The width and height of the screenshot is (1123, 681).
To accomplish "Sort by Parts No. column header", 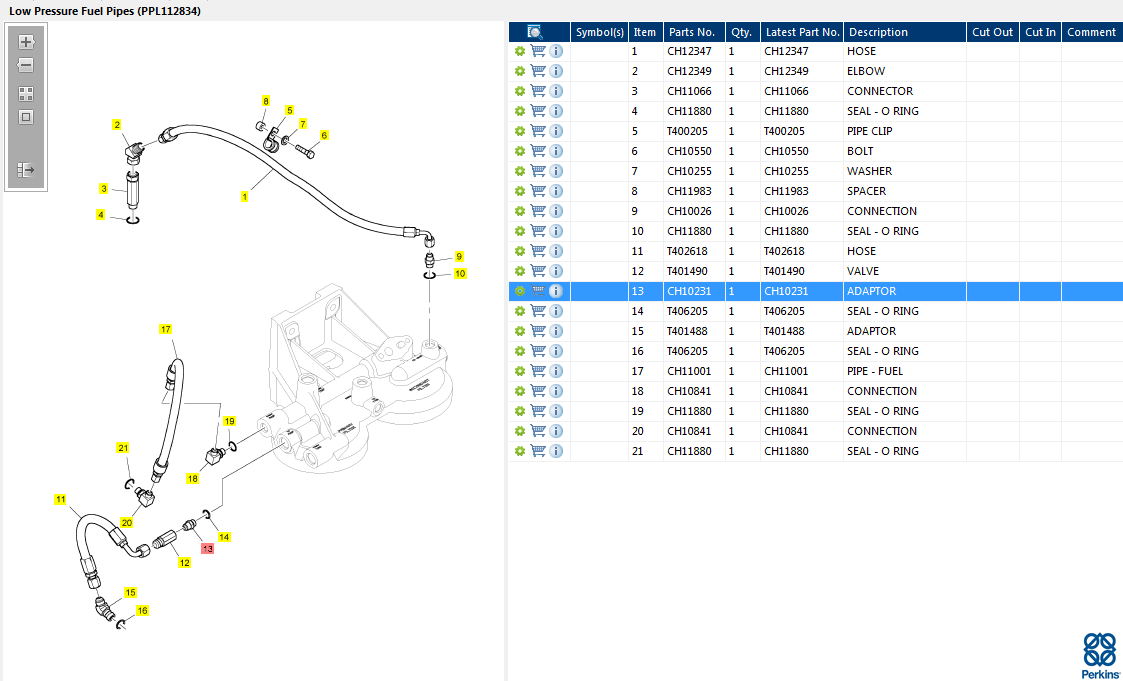I will point(691,32).
